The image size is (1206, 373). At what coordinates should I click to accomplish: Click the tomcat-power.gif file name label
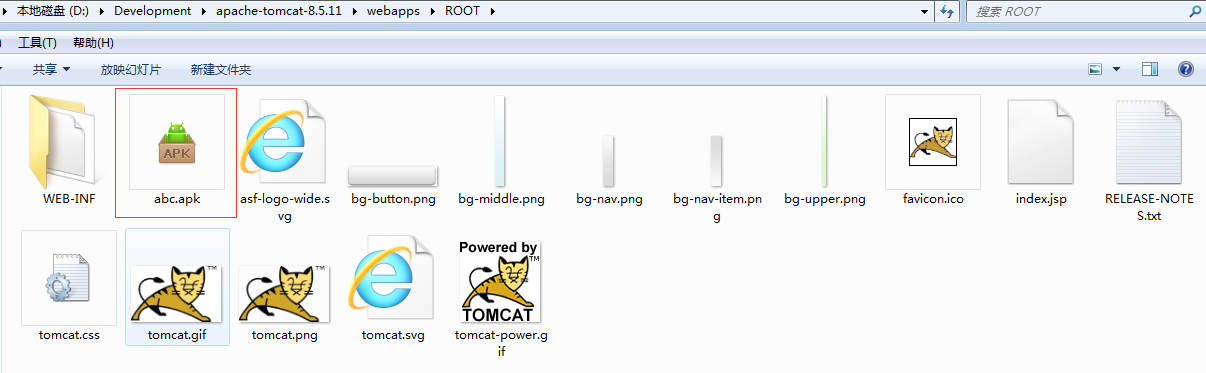pos(501,342)
